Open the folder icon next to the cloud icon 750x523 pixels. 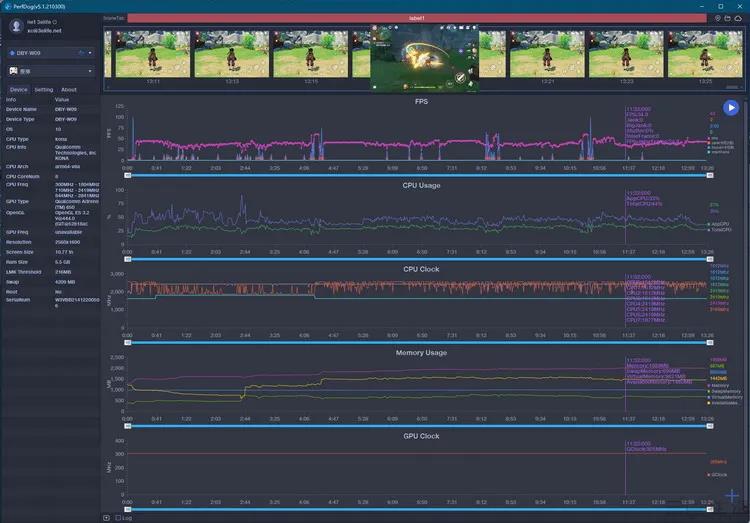click(728, 18)
